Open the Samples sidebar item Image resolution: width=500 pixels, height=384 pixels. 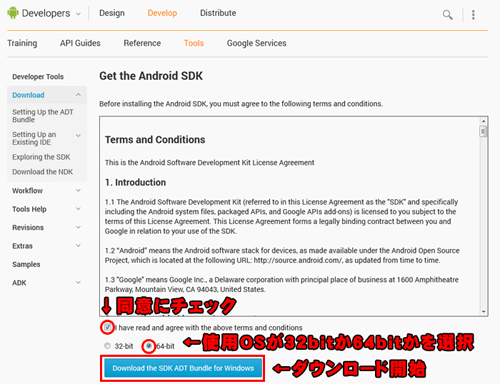click(x=26, y=264)
